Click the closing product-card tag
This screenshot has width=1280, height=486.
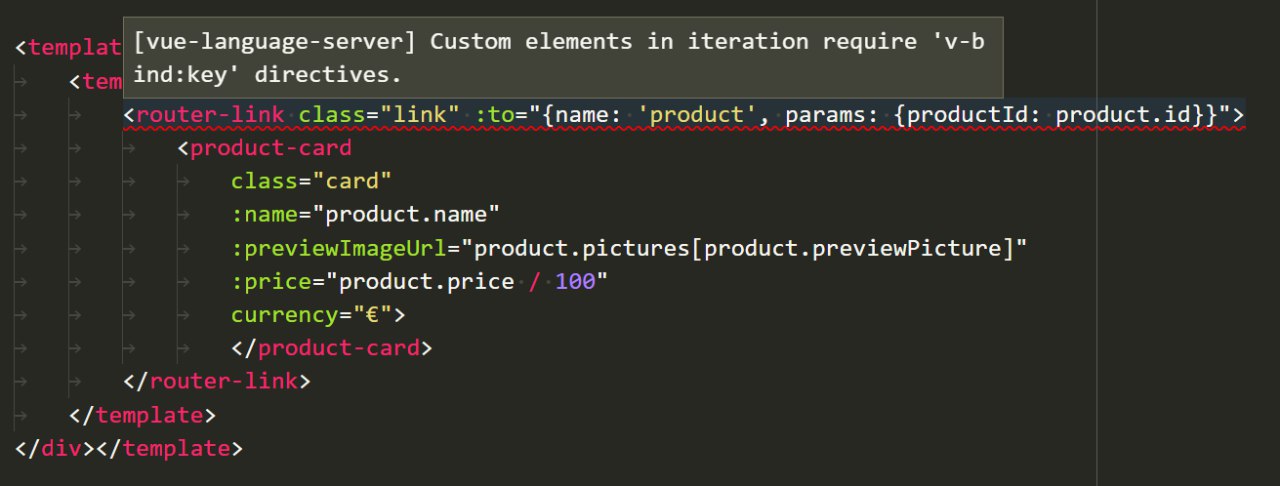click(x=338, y=347)
